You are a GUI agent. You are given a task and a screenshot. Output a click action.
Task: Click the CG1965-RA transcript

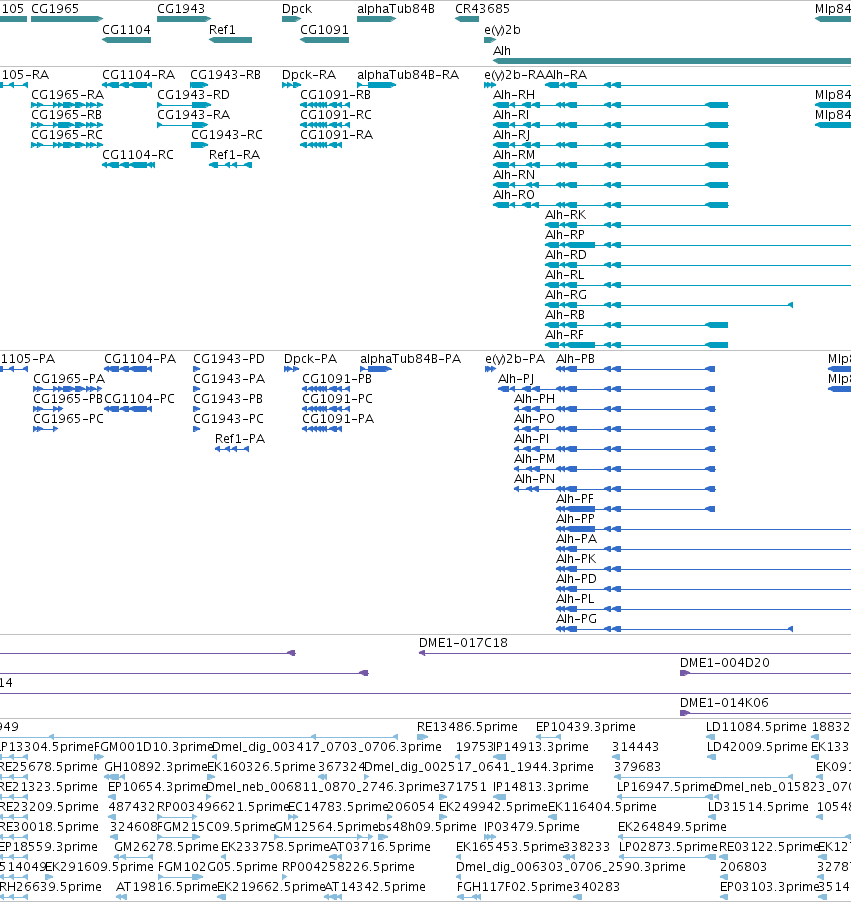point(67,105)
